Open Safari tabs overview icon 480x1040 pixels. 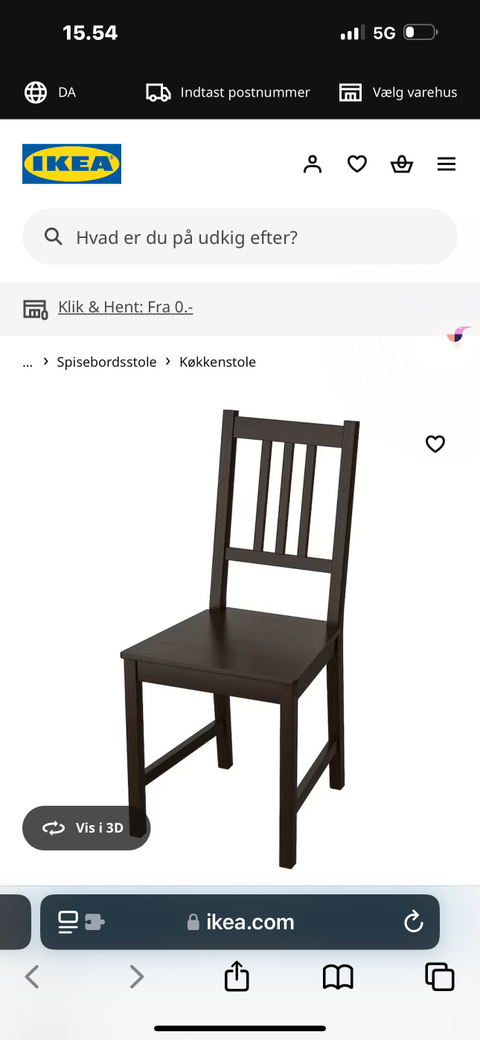coord(440,977)
